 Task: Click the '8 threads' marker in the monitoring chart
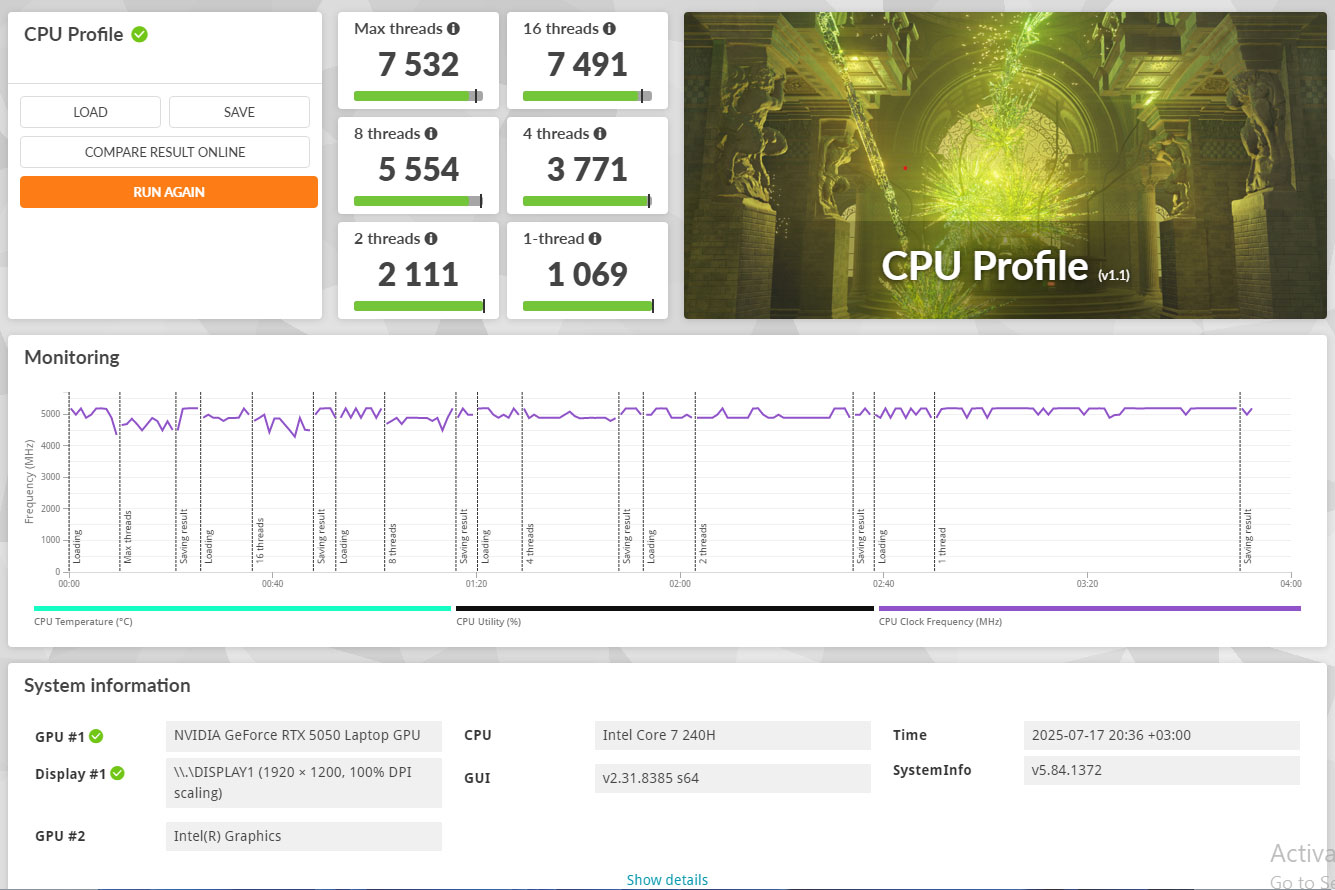tap(393, 543)
